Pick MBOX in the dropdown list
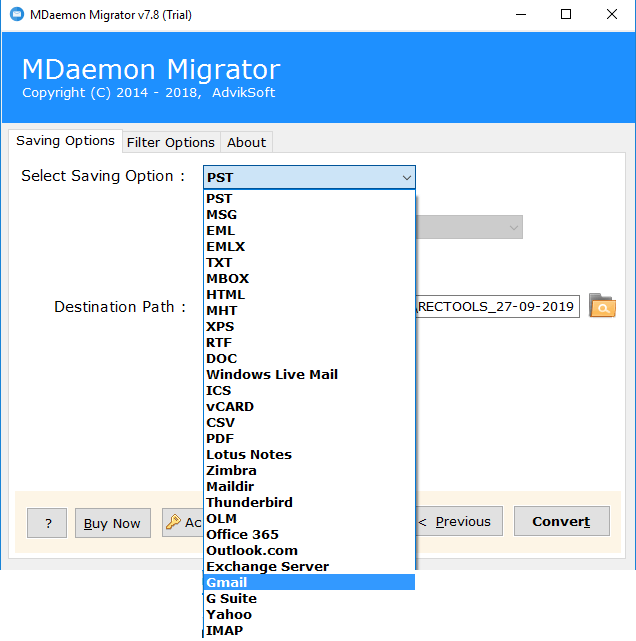636x641 pixels. 309,278
